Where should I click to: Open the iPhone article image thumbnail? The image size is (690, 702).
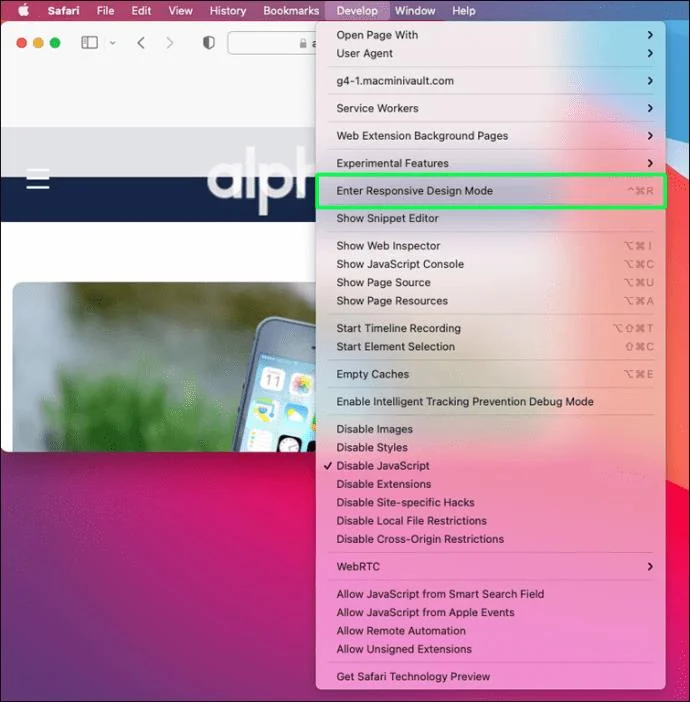pos(164,367)
